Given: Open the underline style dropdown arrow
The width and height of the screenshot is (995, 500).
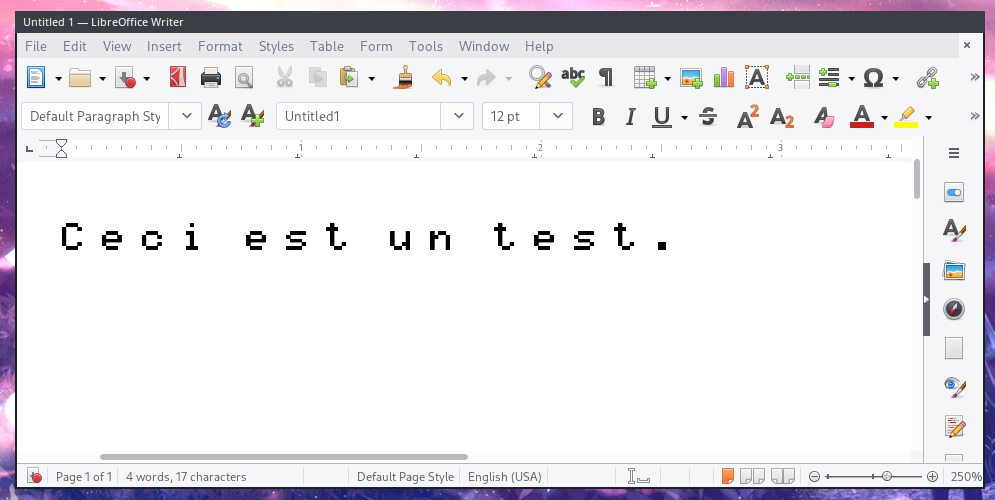Looking at the screenshot, I should (x=684, y=117).
